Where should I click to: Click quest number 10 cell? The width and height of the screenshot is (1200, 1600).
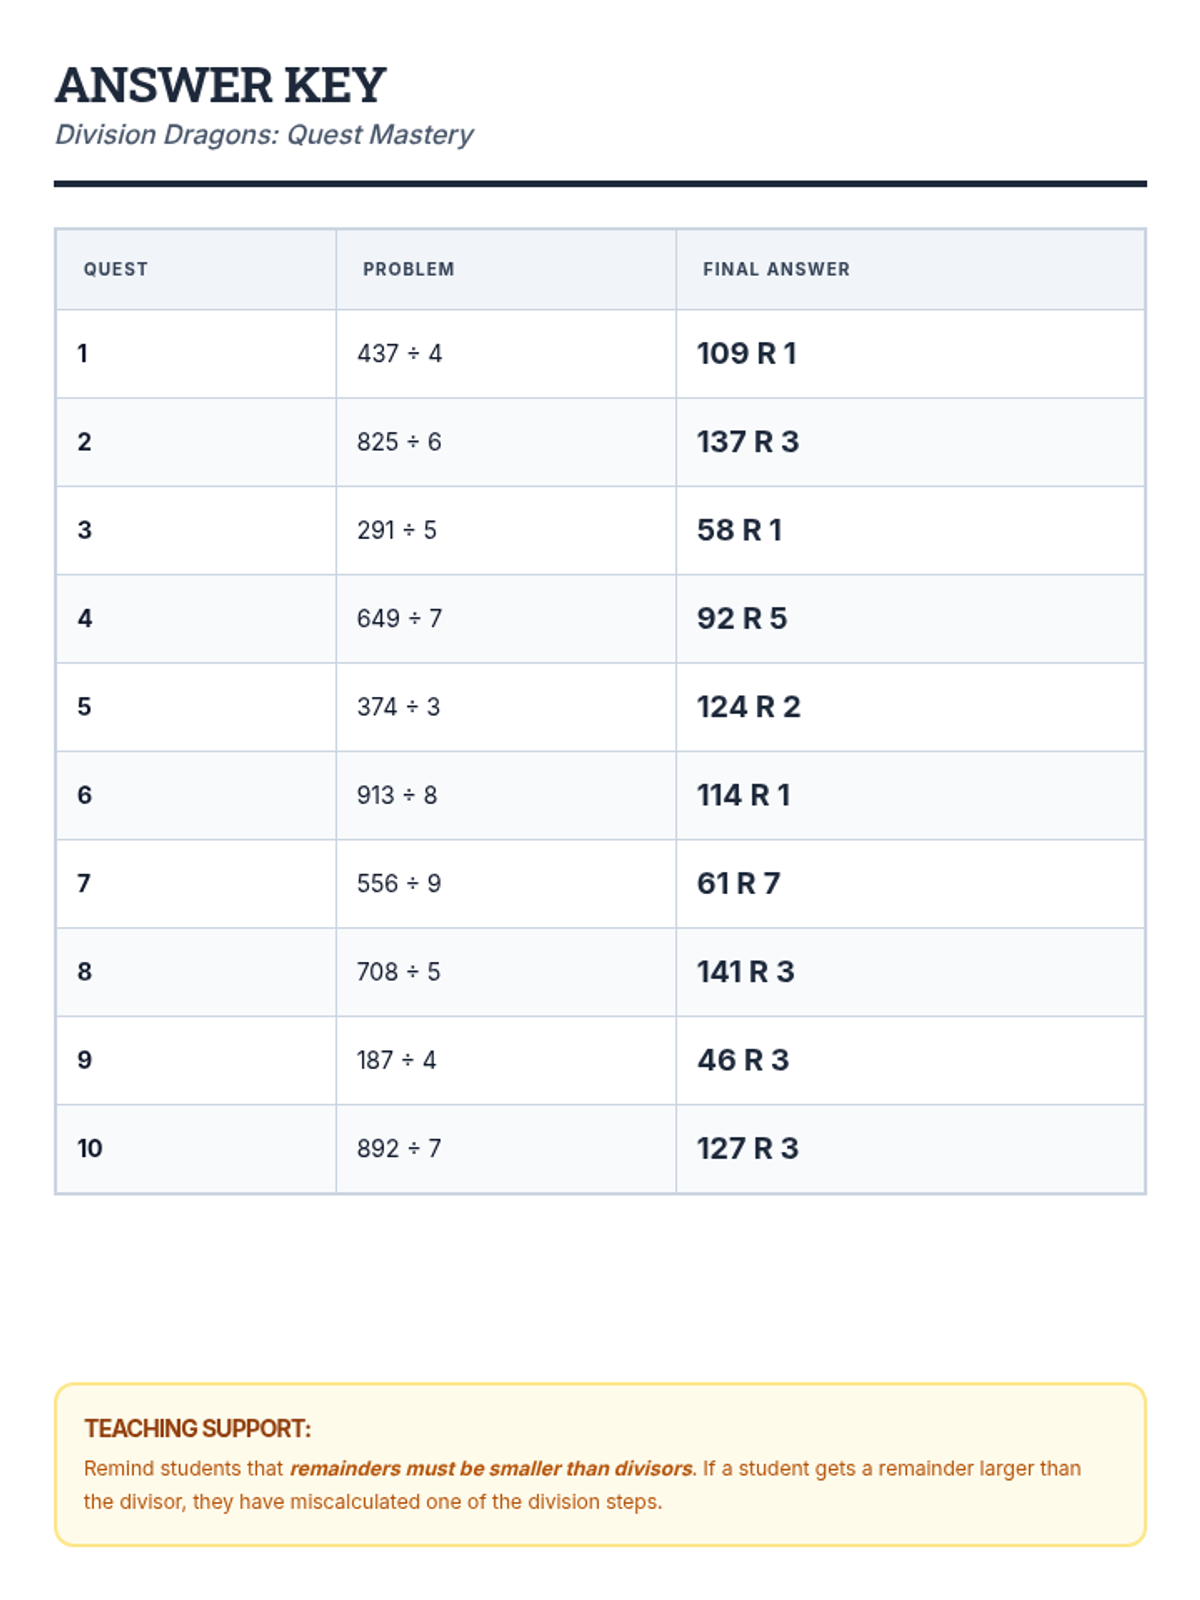(90, 1148)
